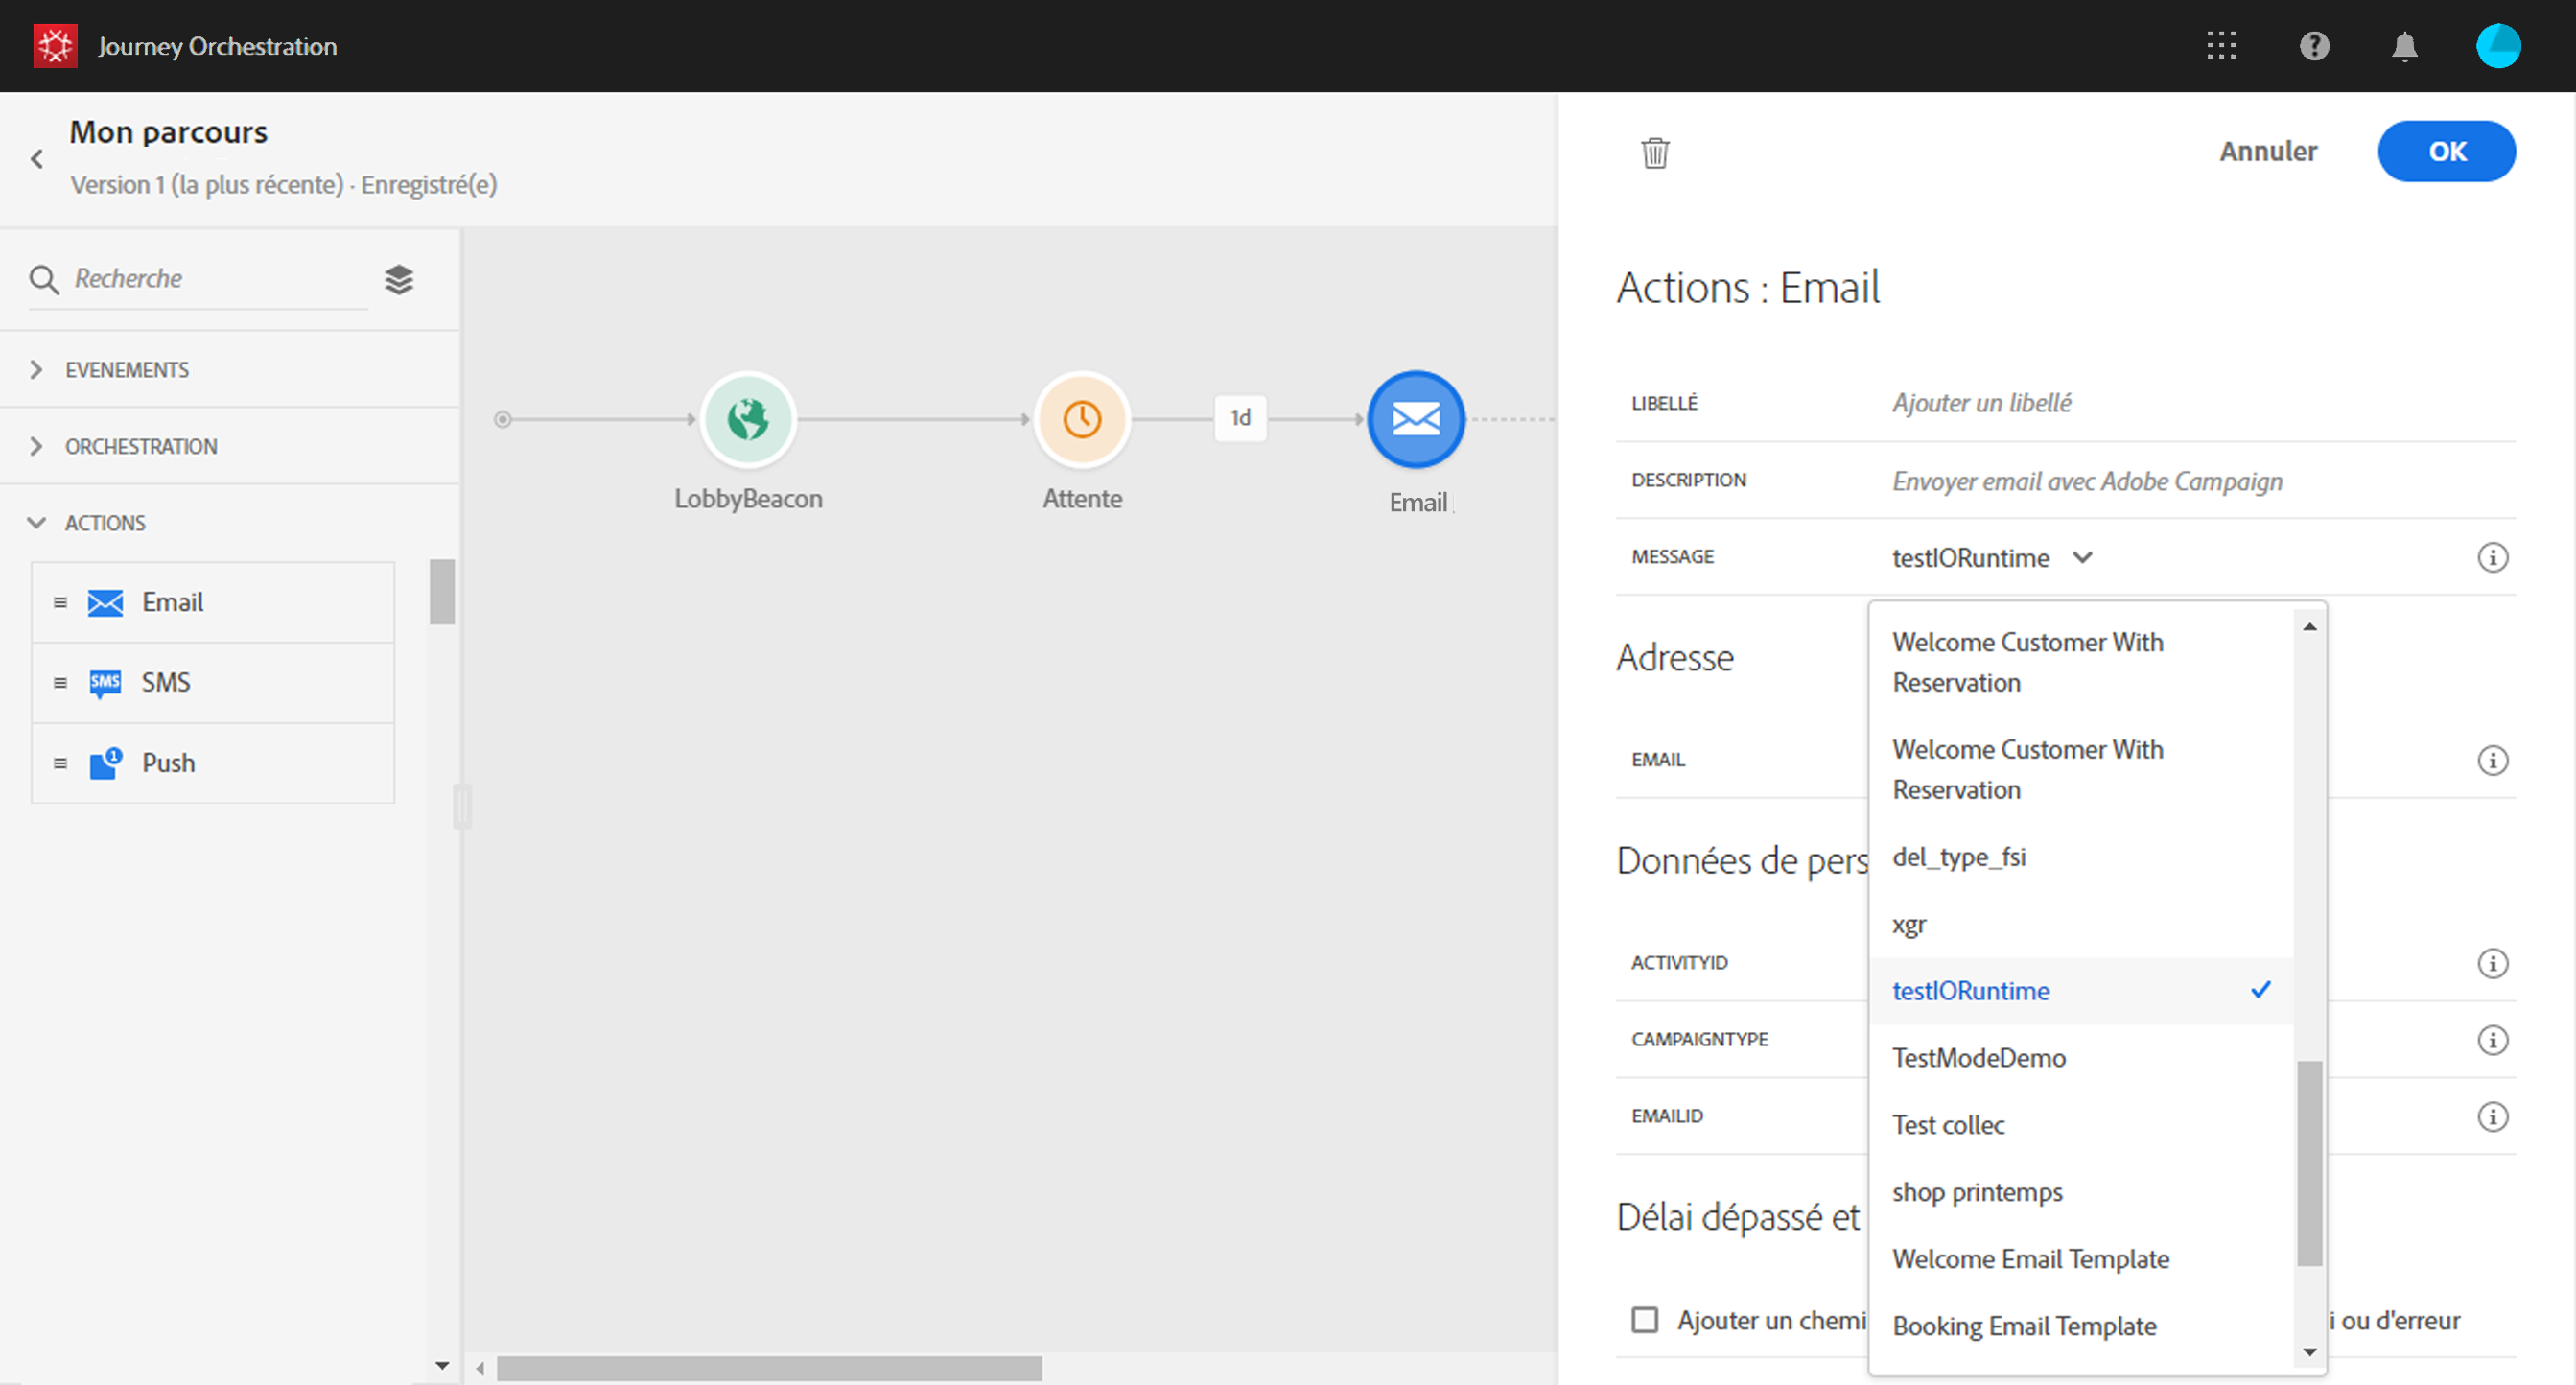The height and width of the screenshot is (1385, 2576).
Task: Choose TestModeDemo from the message list
Action: (x=1978, y=1058)
